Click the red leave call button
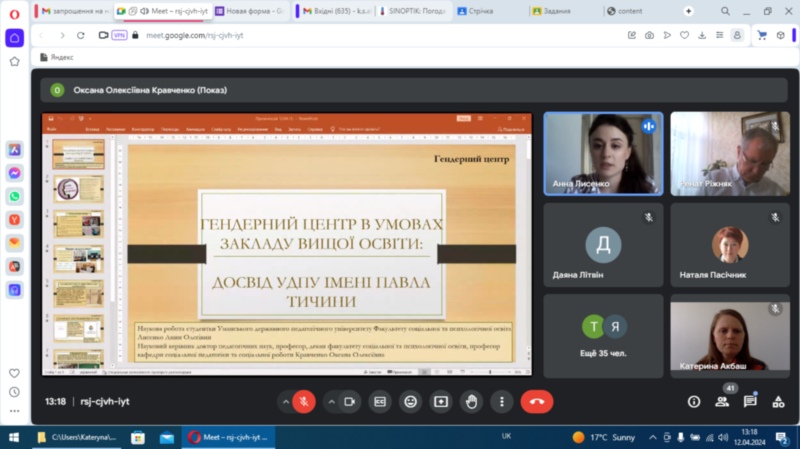800x449 pixels. (x=537, y=401)
